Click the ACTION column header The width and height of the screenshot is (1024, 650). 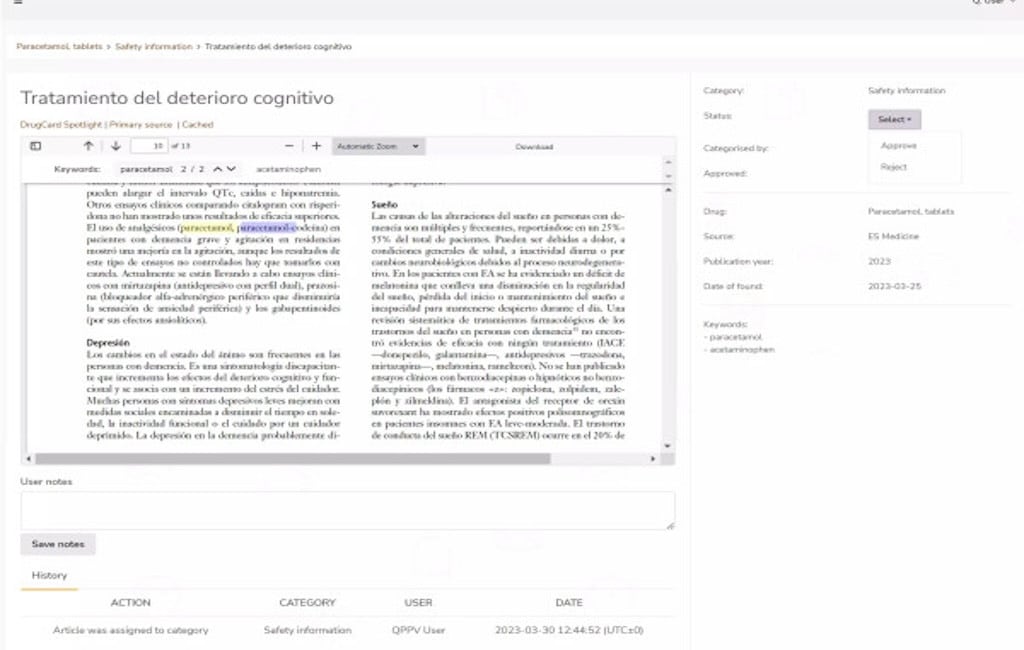pyautogui.click(x=131, y=602)
